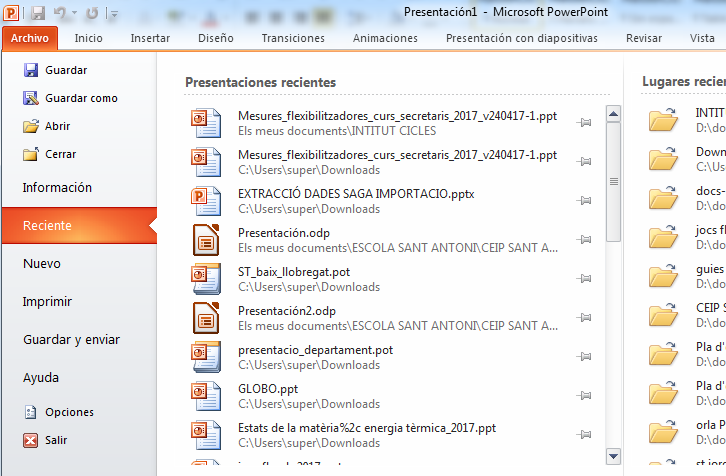Image resolution: width=726 pixels, height=476 pixels.
Task: Pin Mesures_flexibilitzadores file in Downloads
Action: (584, 162)
